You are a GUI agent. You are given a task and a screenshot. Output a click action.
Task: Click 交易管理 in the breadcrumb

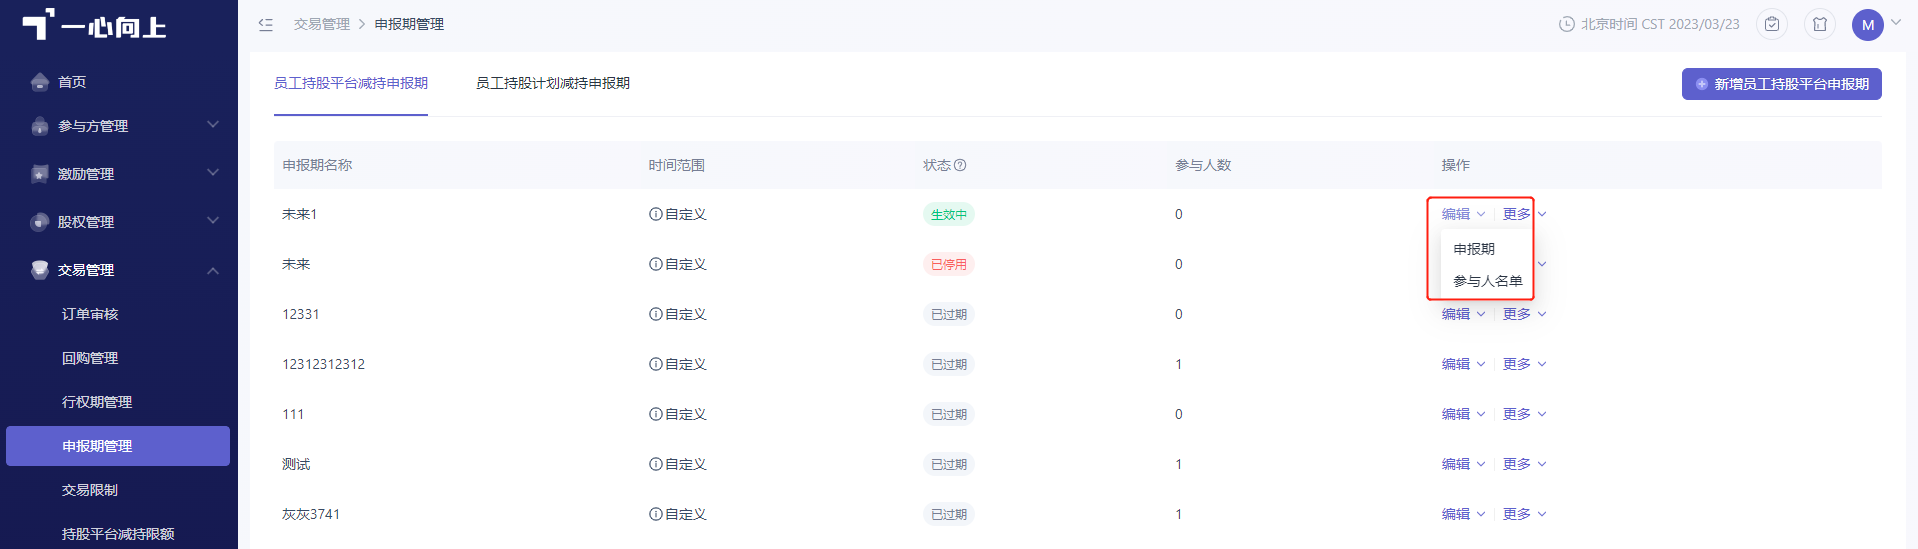322,24
